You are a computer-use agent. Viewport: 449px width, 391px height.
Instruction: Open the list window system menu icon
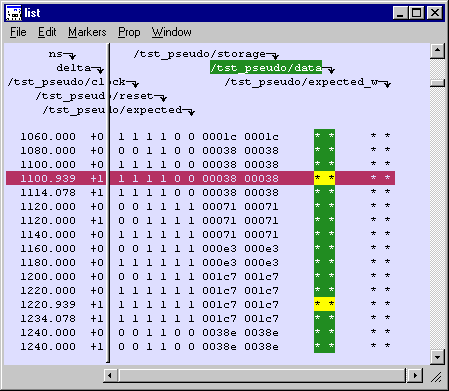[x=14, y=13]
